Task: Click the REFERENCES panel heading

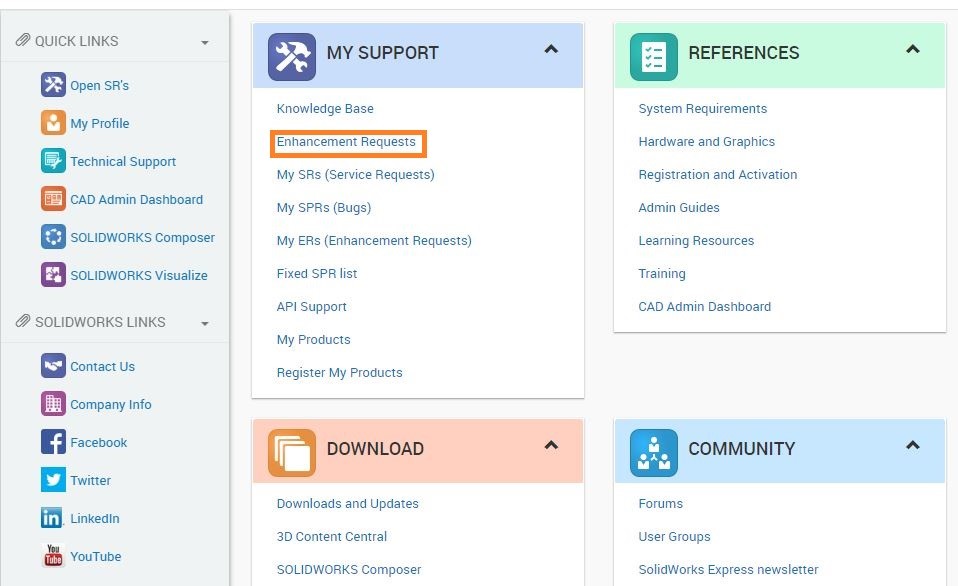Action: (744, 53)
